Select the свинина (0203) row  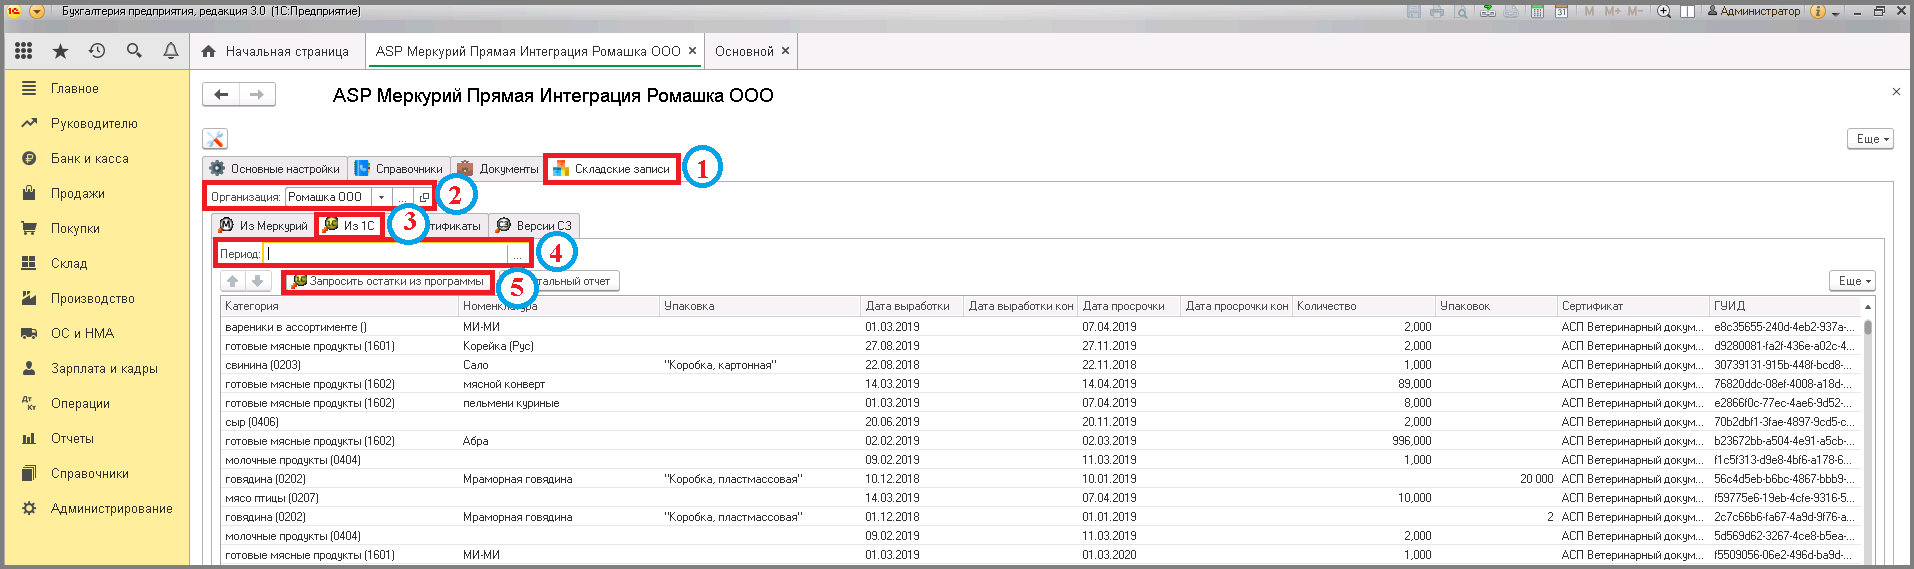click(x=1040, y=365)
